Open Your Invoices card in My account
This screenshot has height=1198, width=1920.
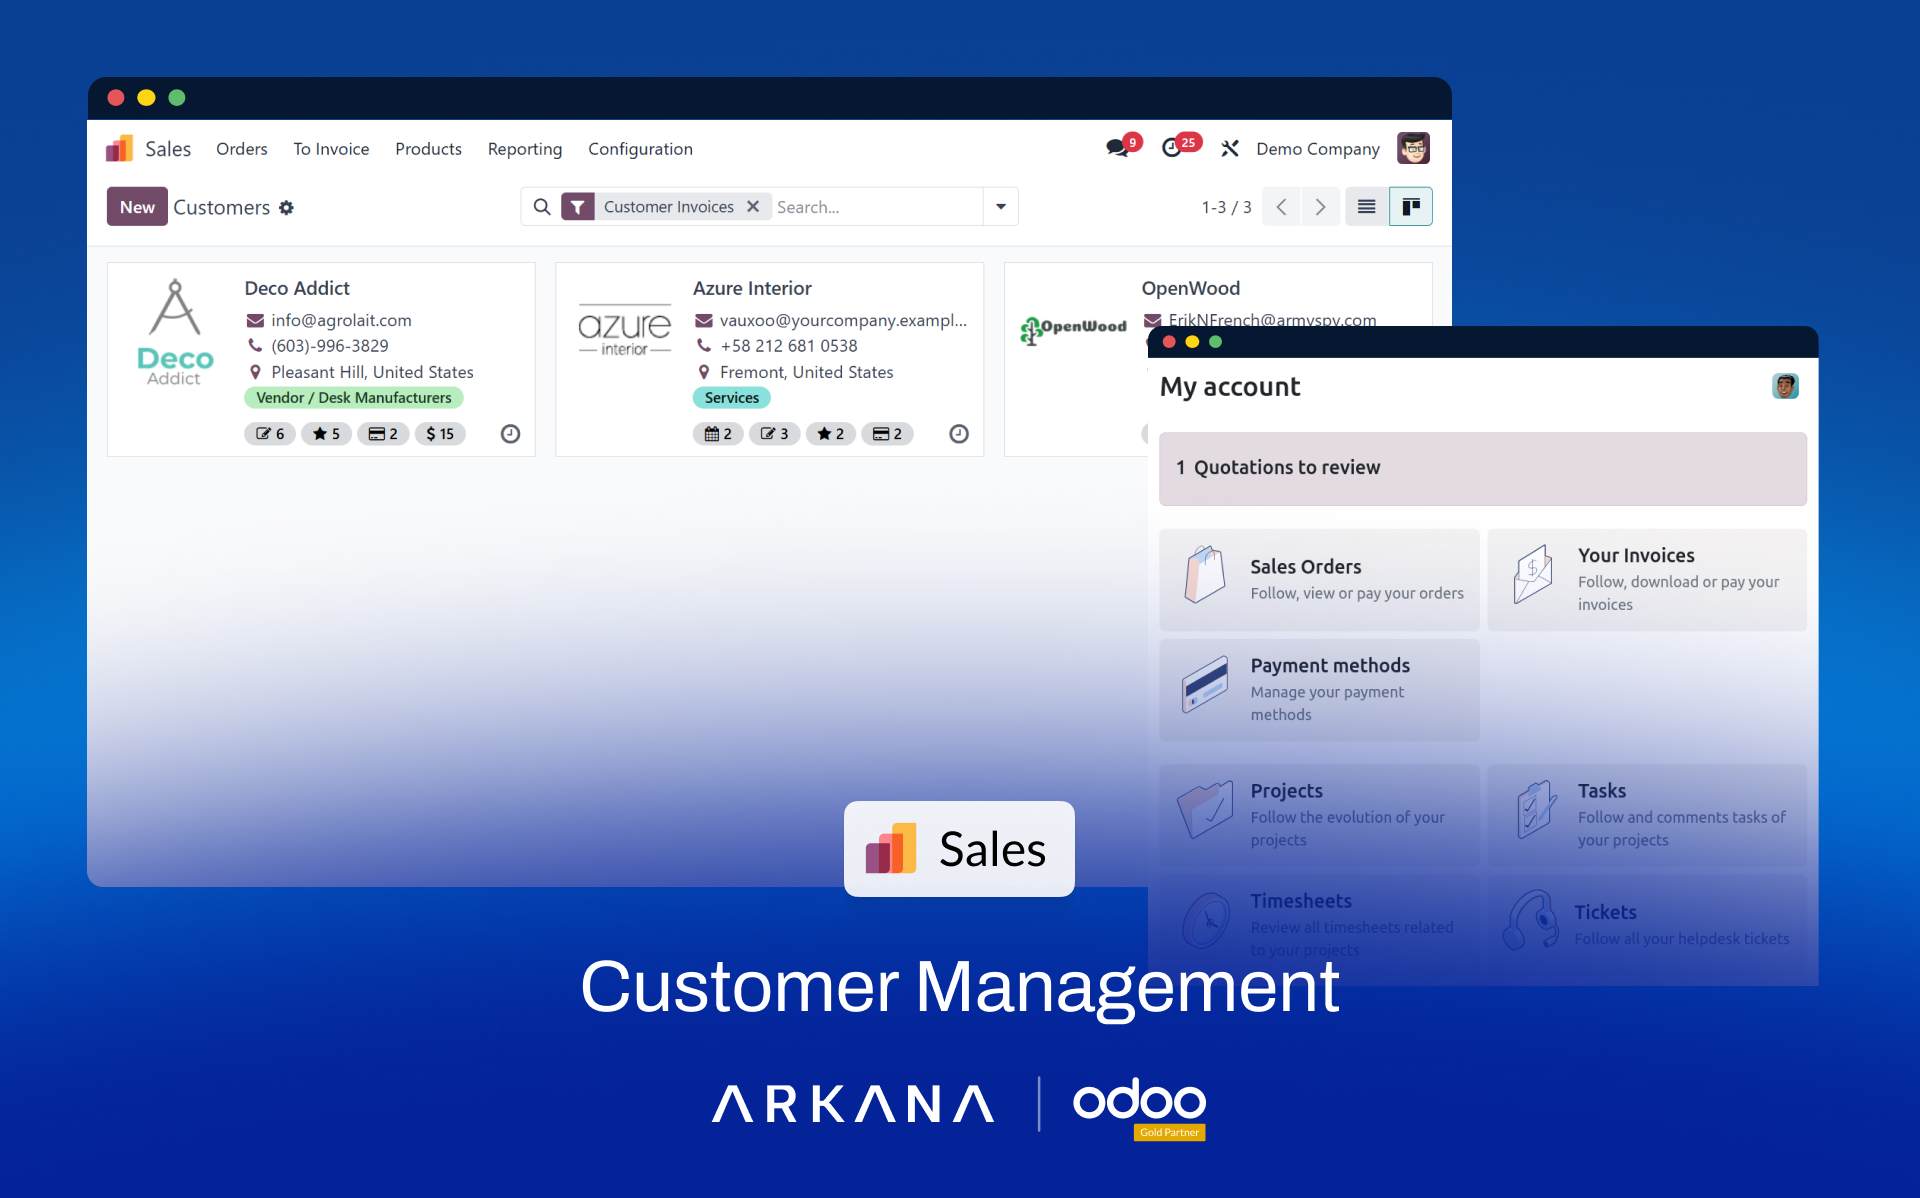coord(1647,580)
